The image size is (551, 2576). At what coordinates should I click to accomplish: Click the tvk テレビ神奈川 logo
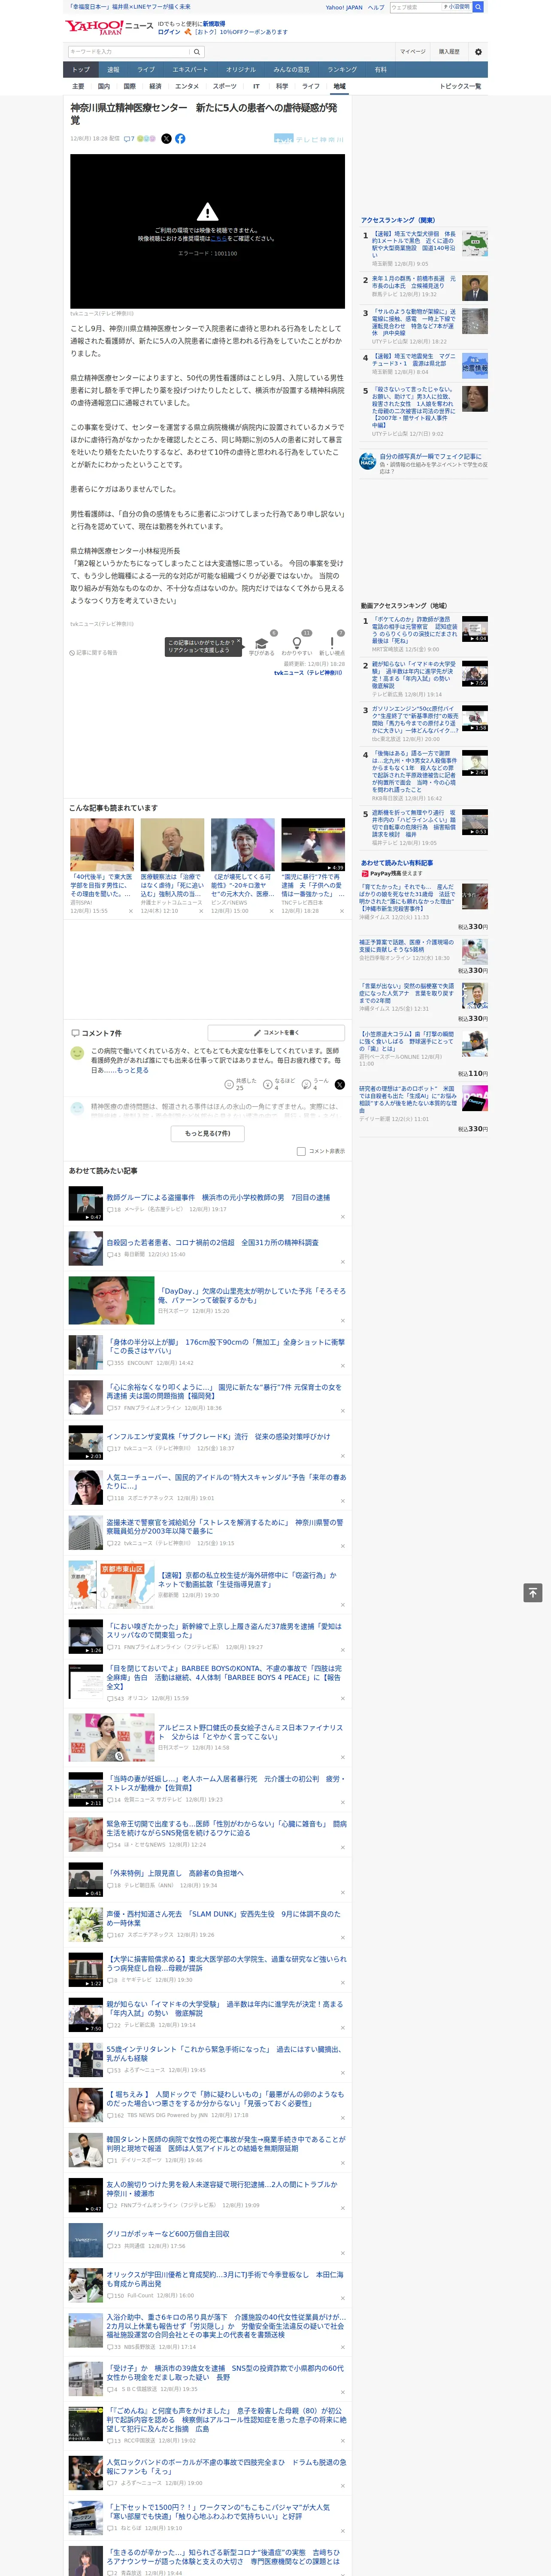tap(309, 139)
